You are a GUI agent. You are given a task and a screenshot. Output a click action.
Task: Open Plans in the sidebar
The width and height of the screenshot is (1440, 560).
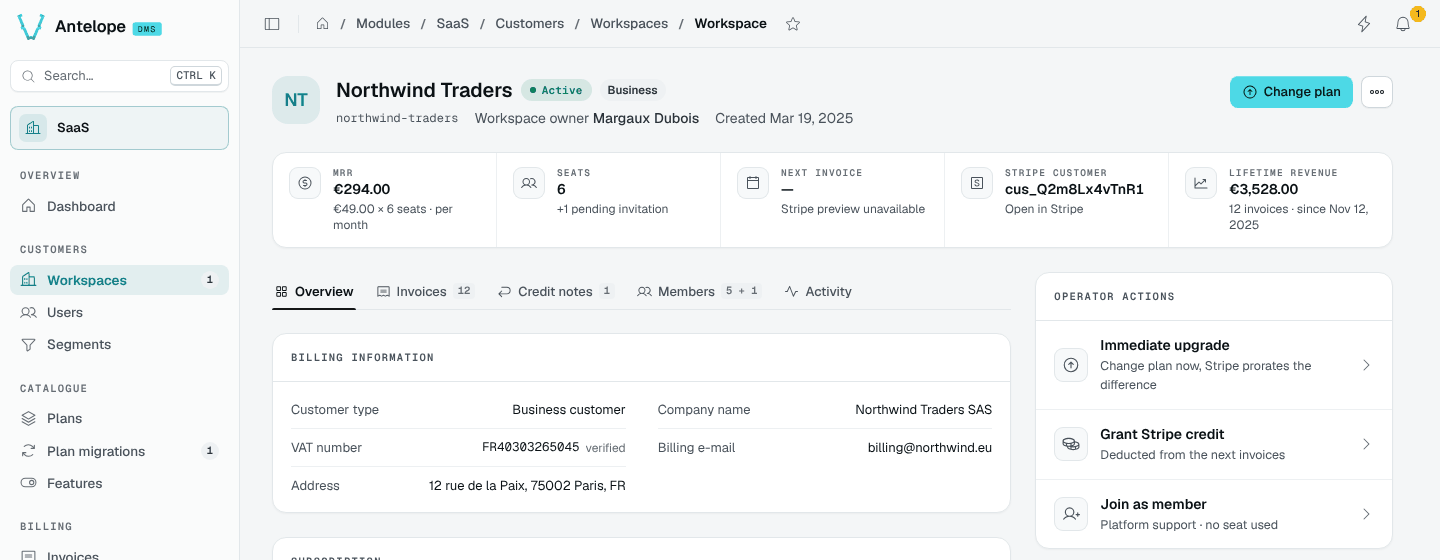pyautogui.click(x=119, y=418)
